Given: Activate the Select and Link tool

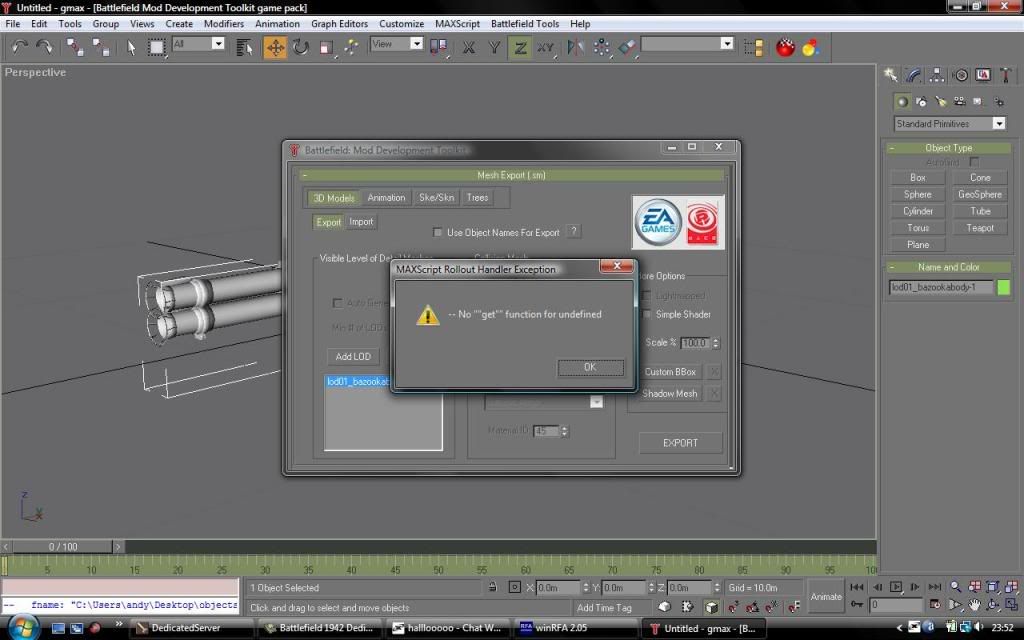Looking at the screenshot, I should point(74,47).
